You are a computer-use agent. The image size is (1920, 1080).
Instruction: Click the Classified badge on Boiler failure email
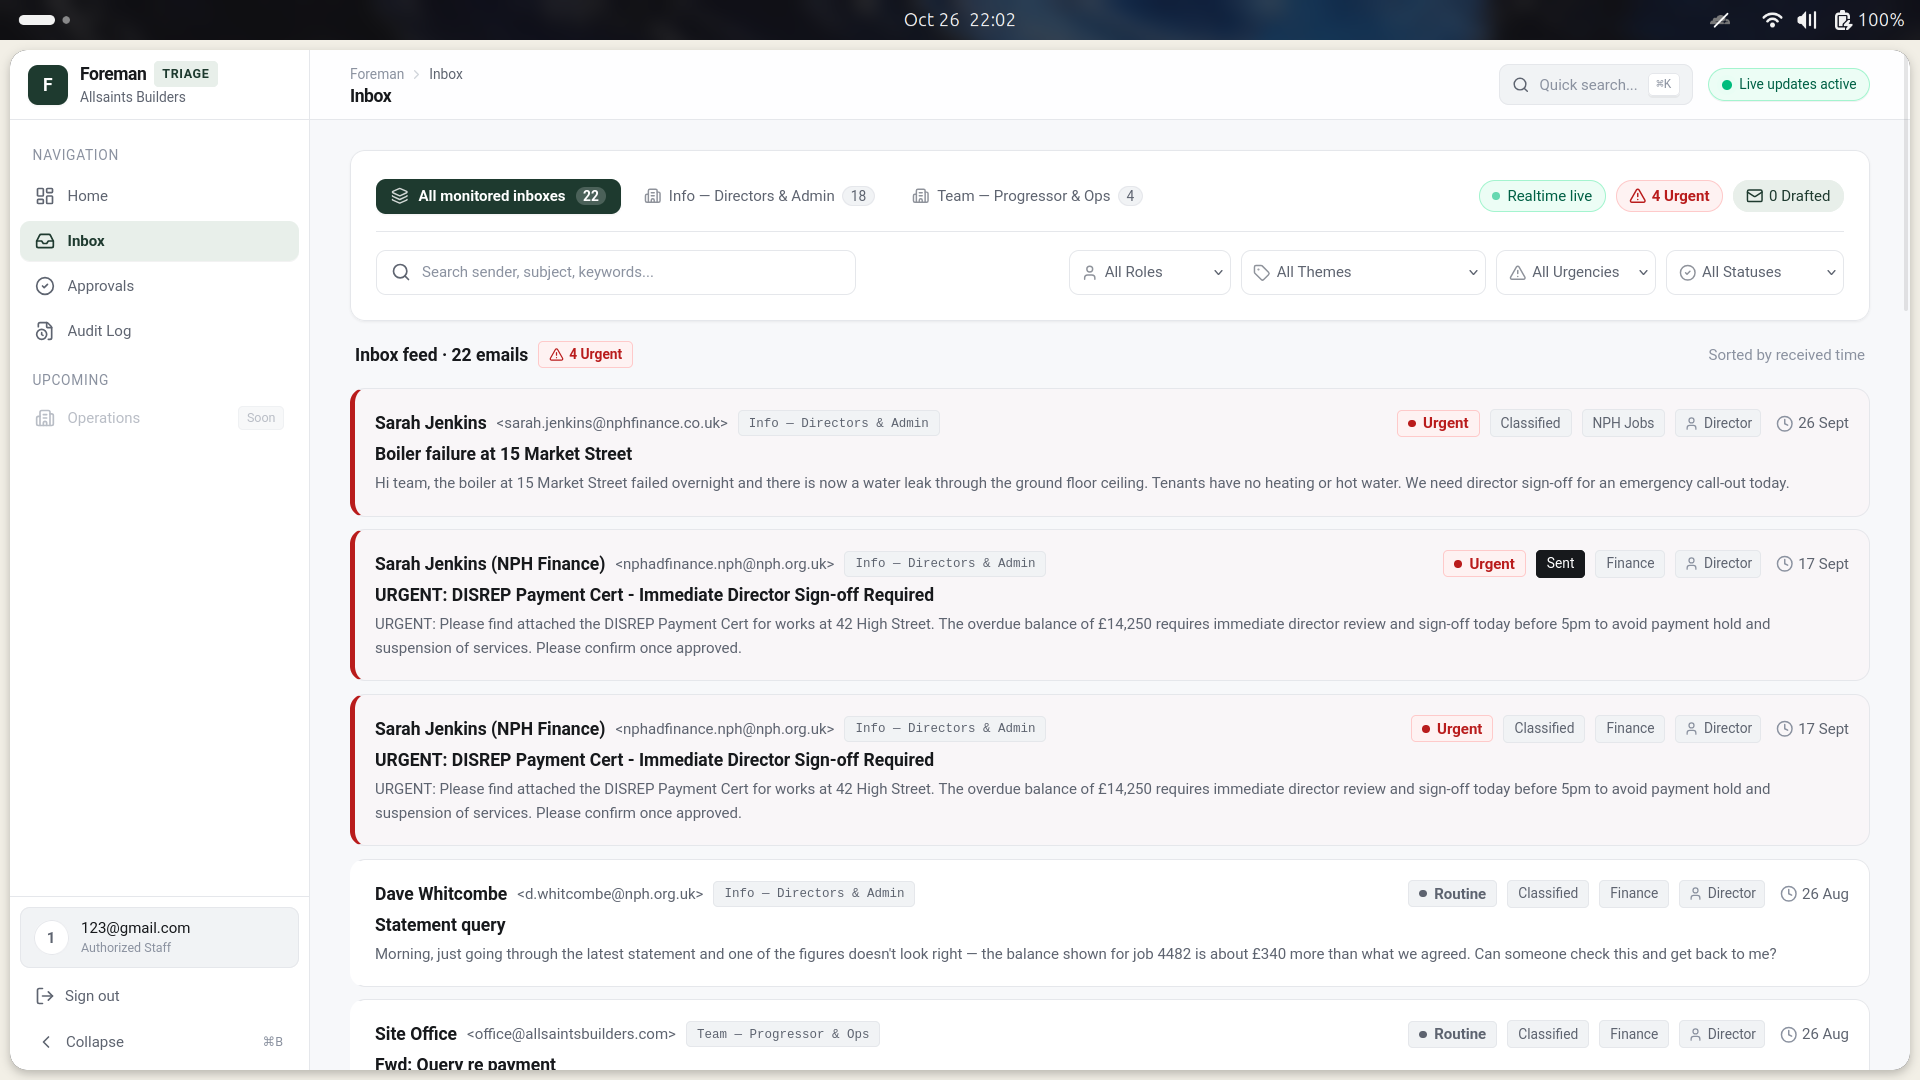point(1530,423)
